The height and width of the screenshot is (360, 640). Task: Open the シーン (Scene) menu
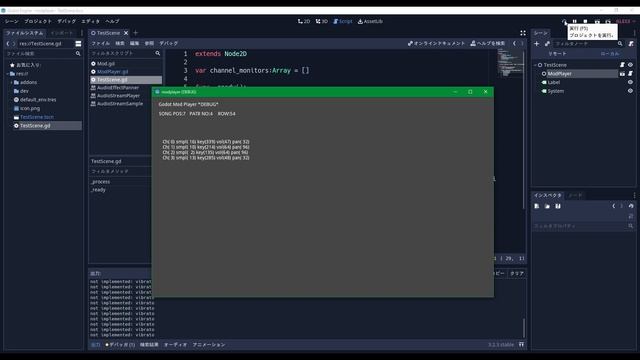pos(12,21)
